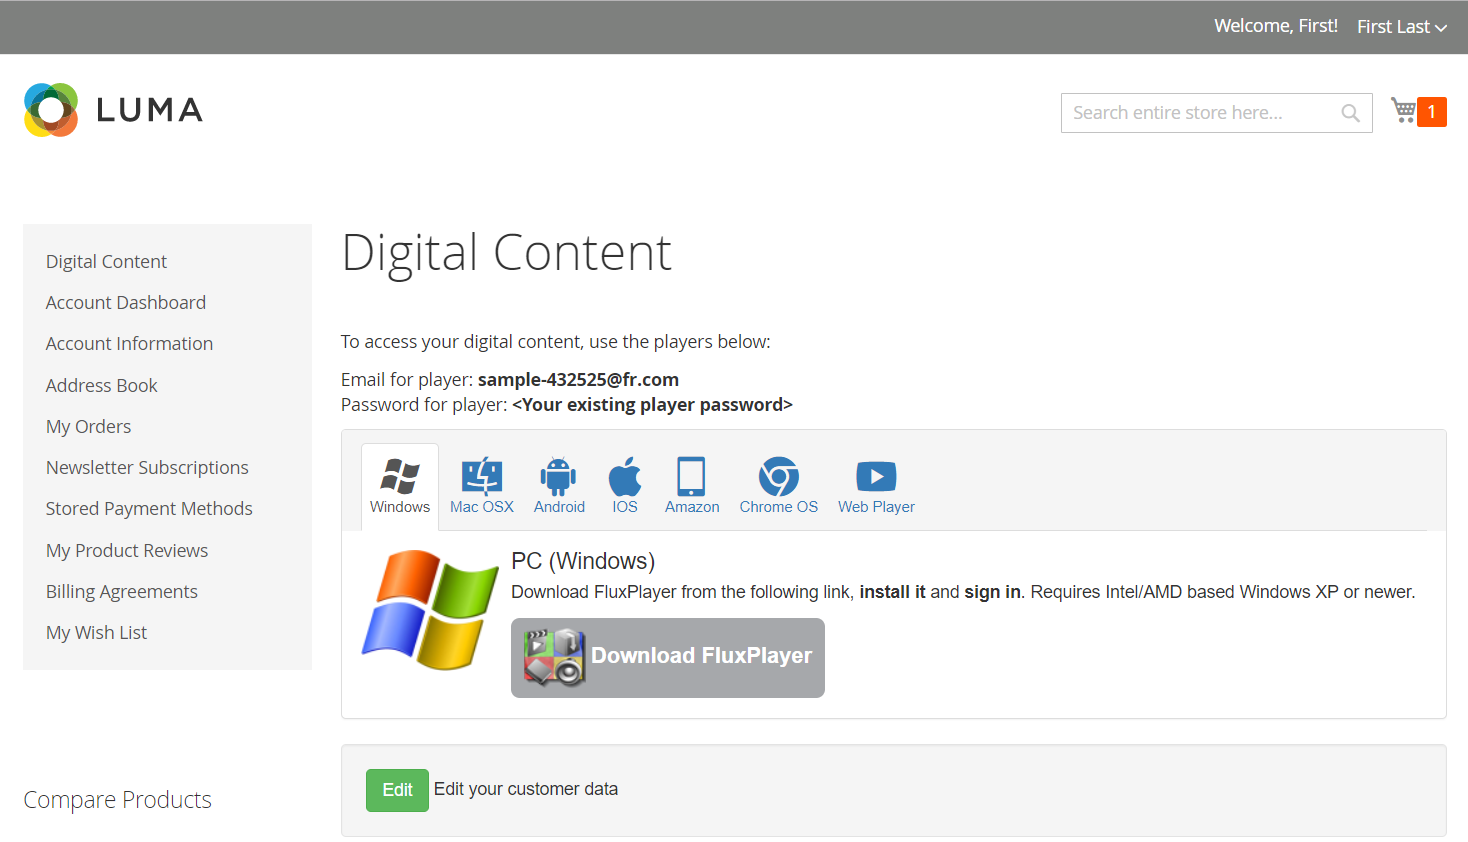1468x842 pixels.
Task: Open Newsletter Subscriptions settings
Action: point(147,468)
